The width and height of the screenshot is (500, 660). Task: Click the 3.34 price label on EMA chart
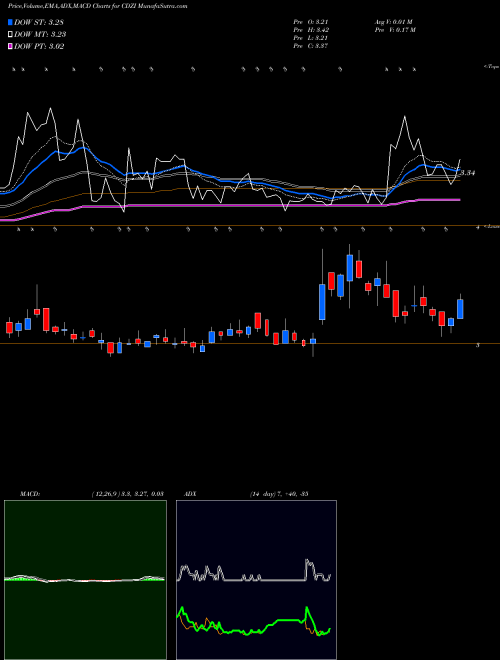pos(468,173)
